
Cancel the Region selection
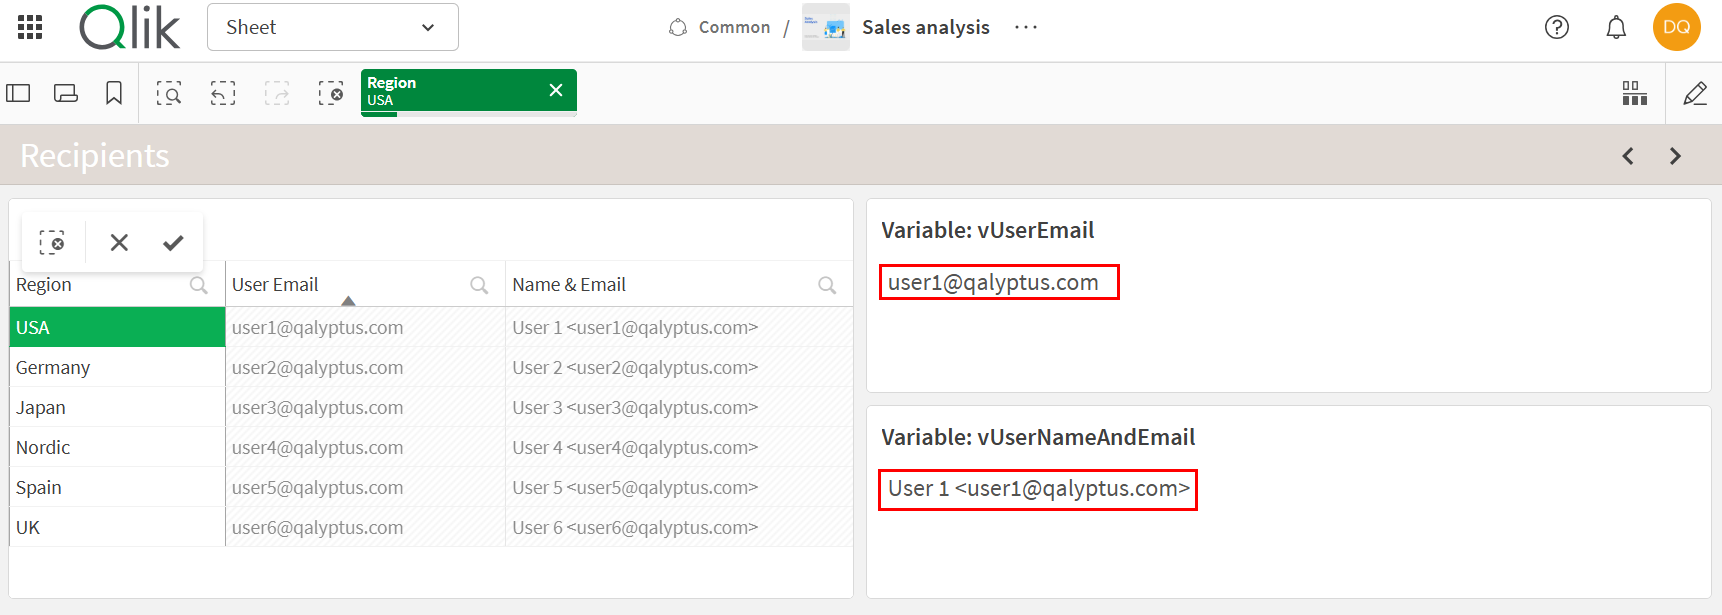click(119, 242)
